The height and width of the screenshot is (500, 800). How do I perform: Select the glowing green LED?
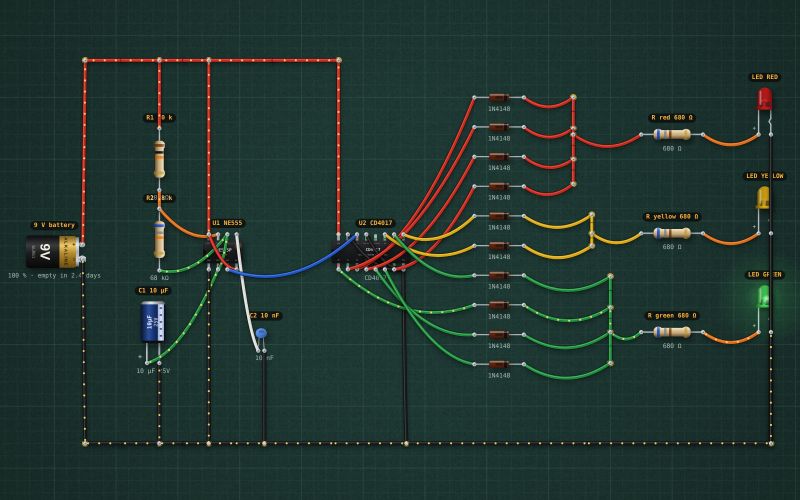coord(763,296)
